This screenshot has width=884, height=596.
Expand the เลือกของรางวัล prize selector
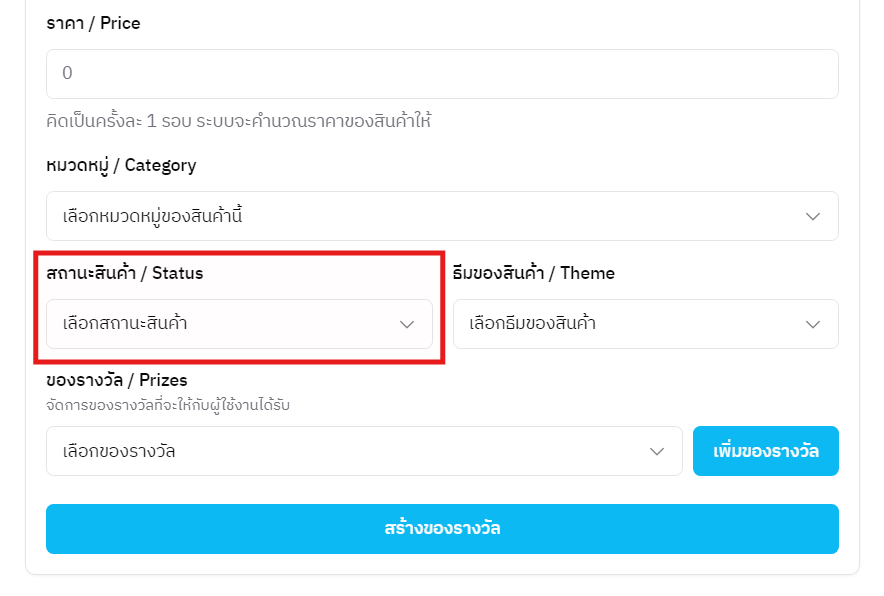tap(364, 451)
